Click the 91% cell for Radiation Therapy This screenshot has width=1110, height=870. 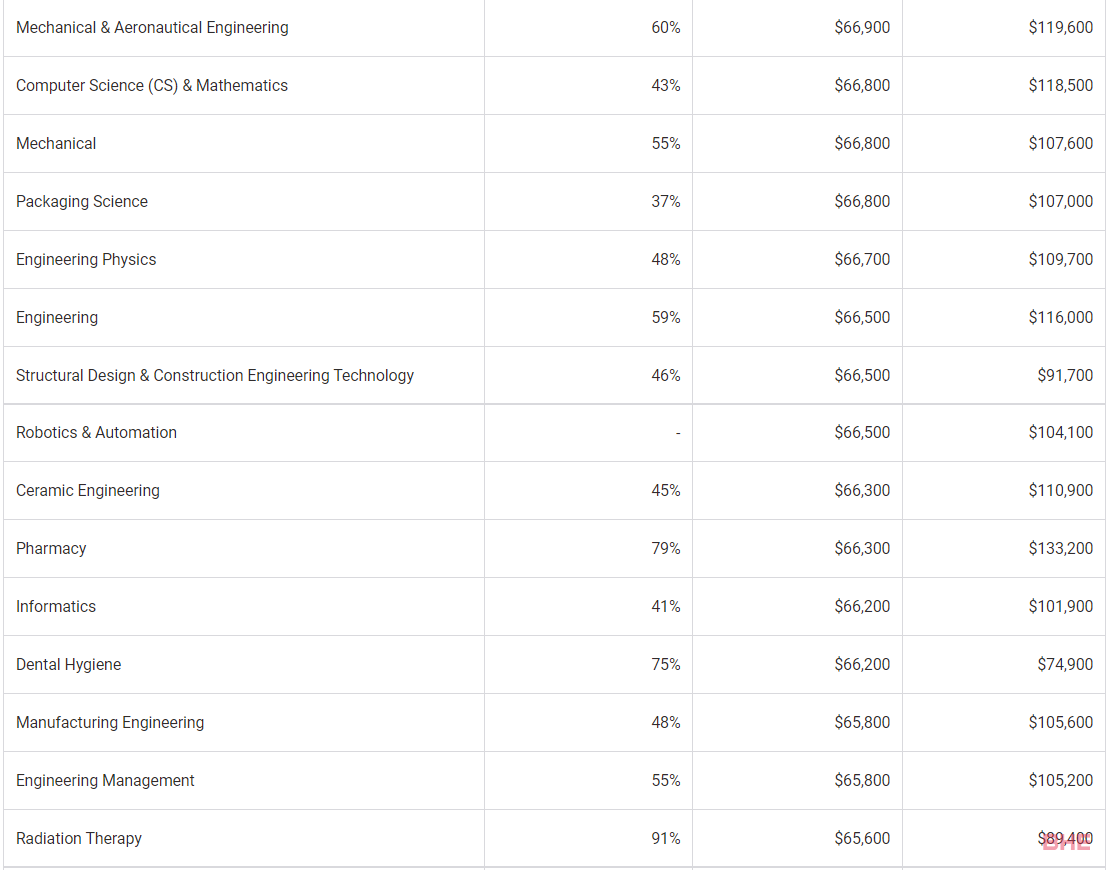click(666, 839)
